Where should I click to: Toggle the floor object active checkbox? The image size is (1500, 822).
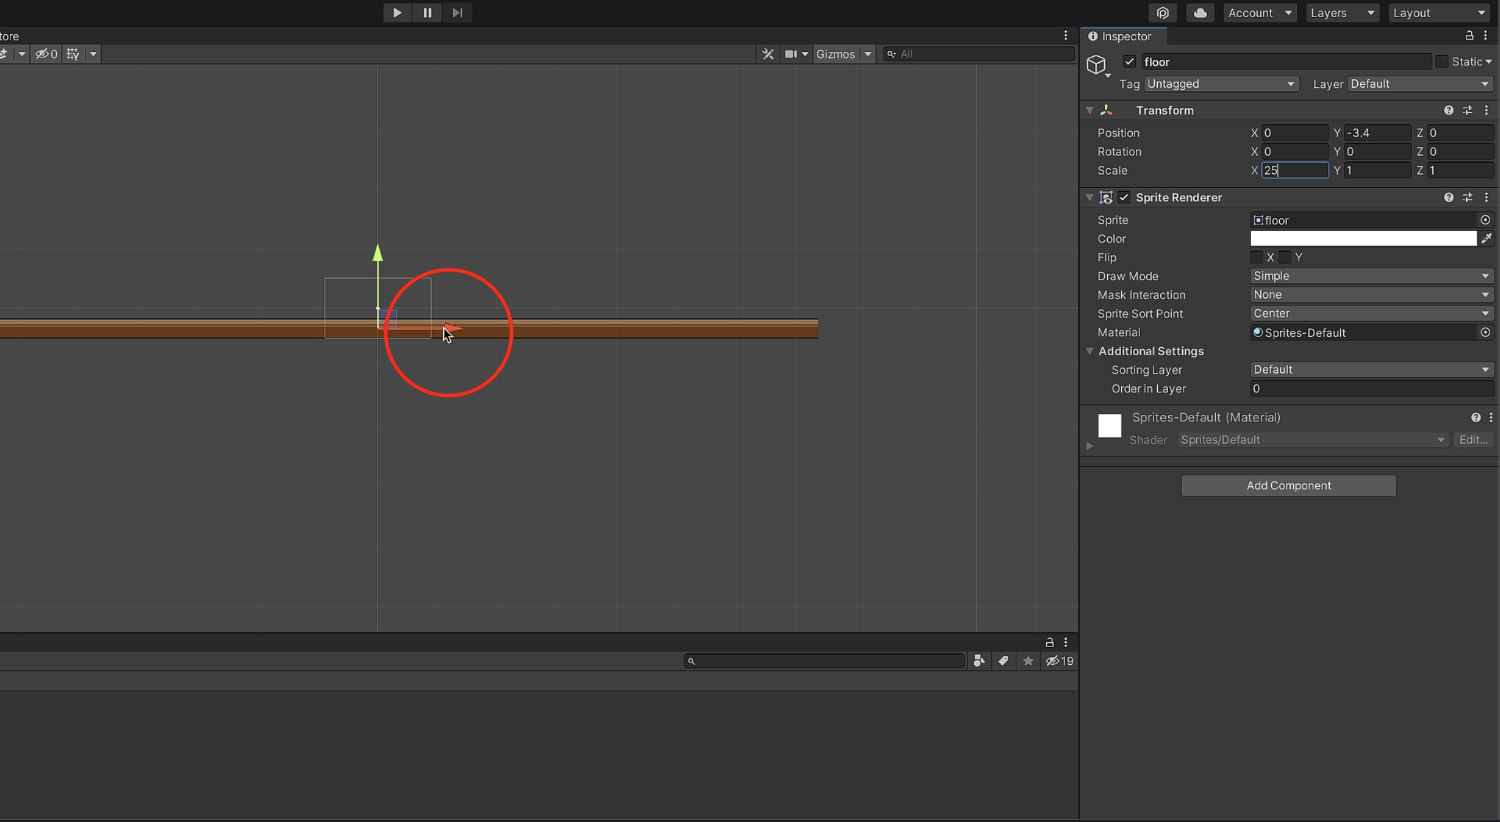click(1129, 62)
